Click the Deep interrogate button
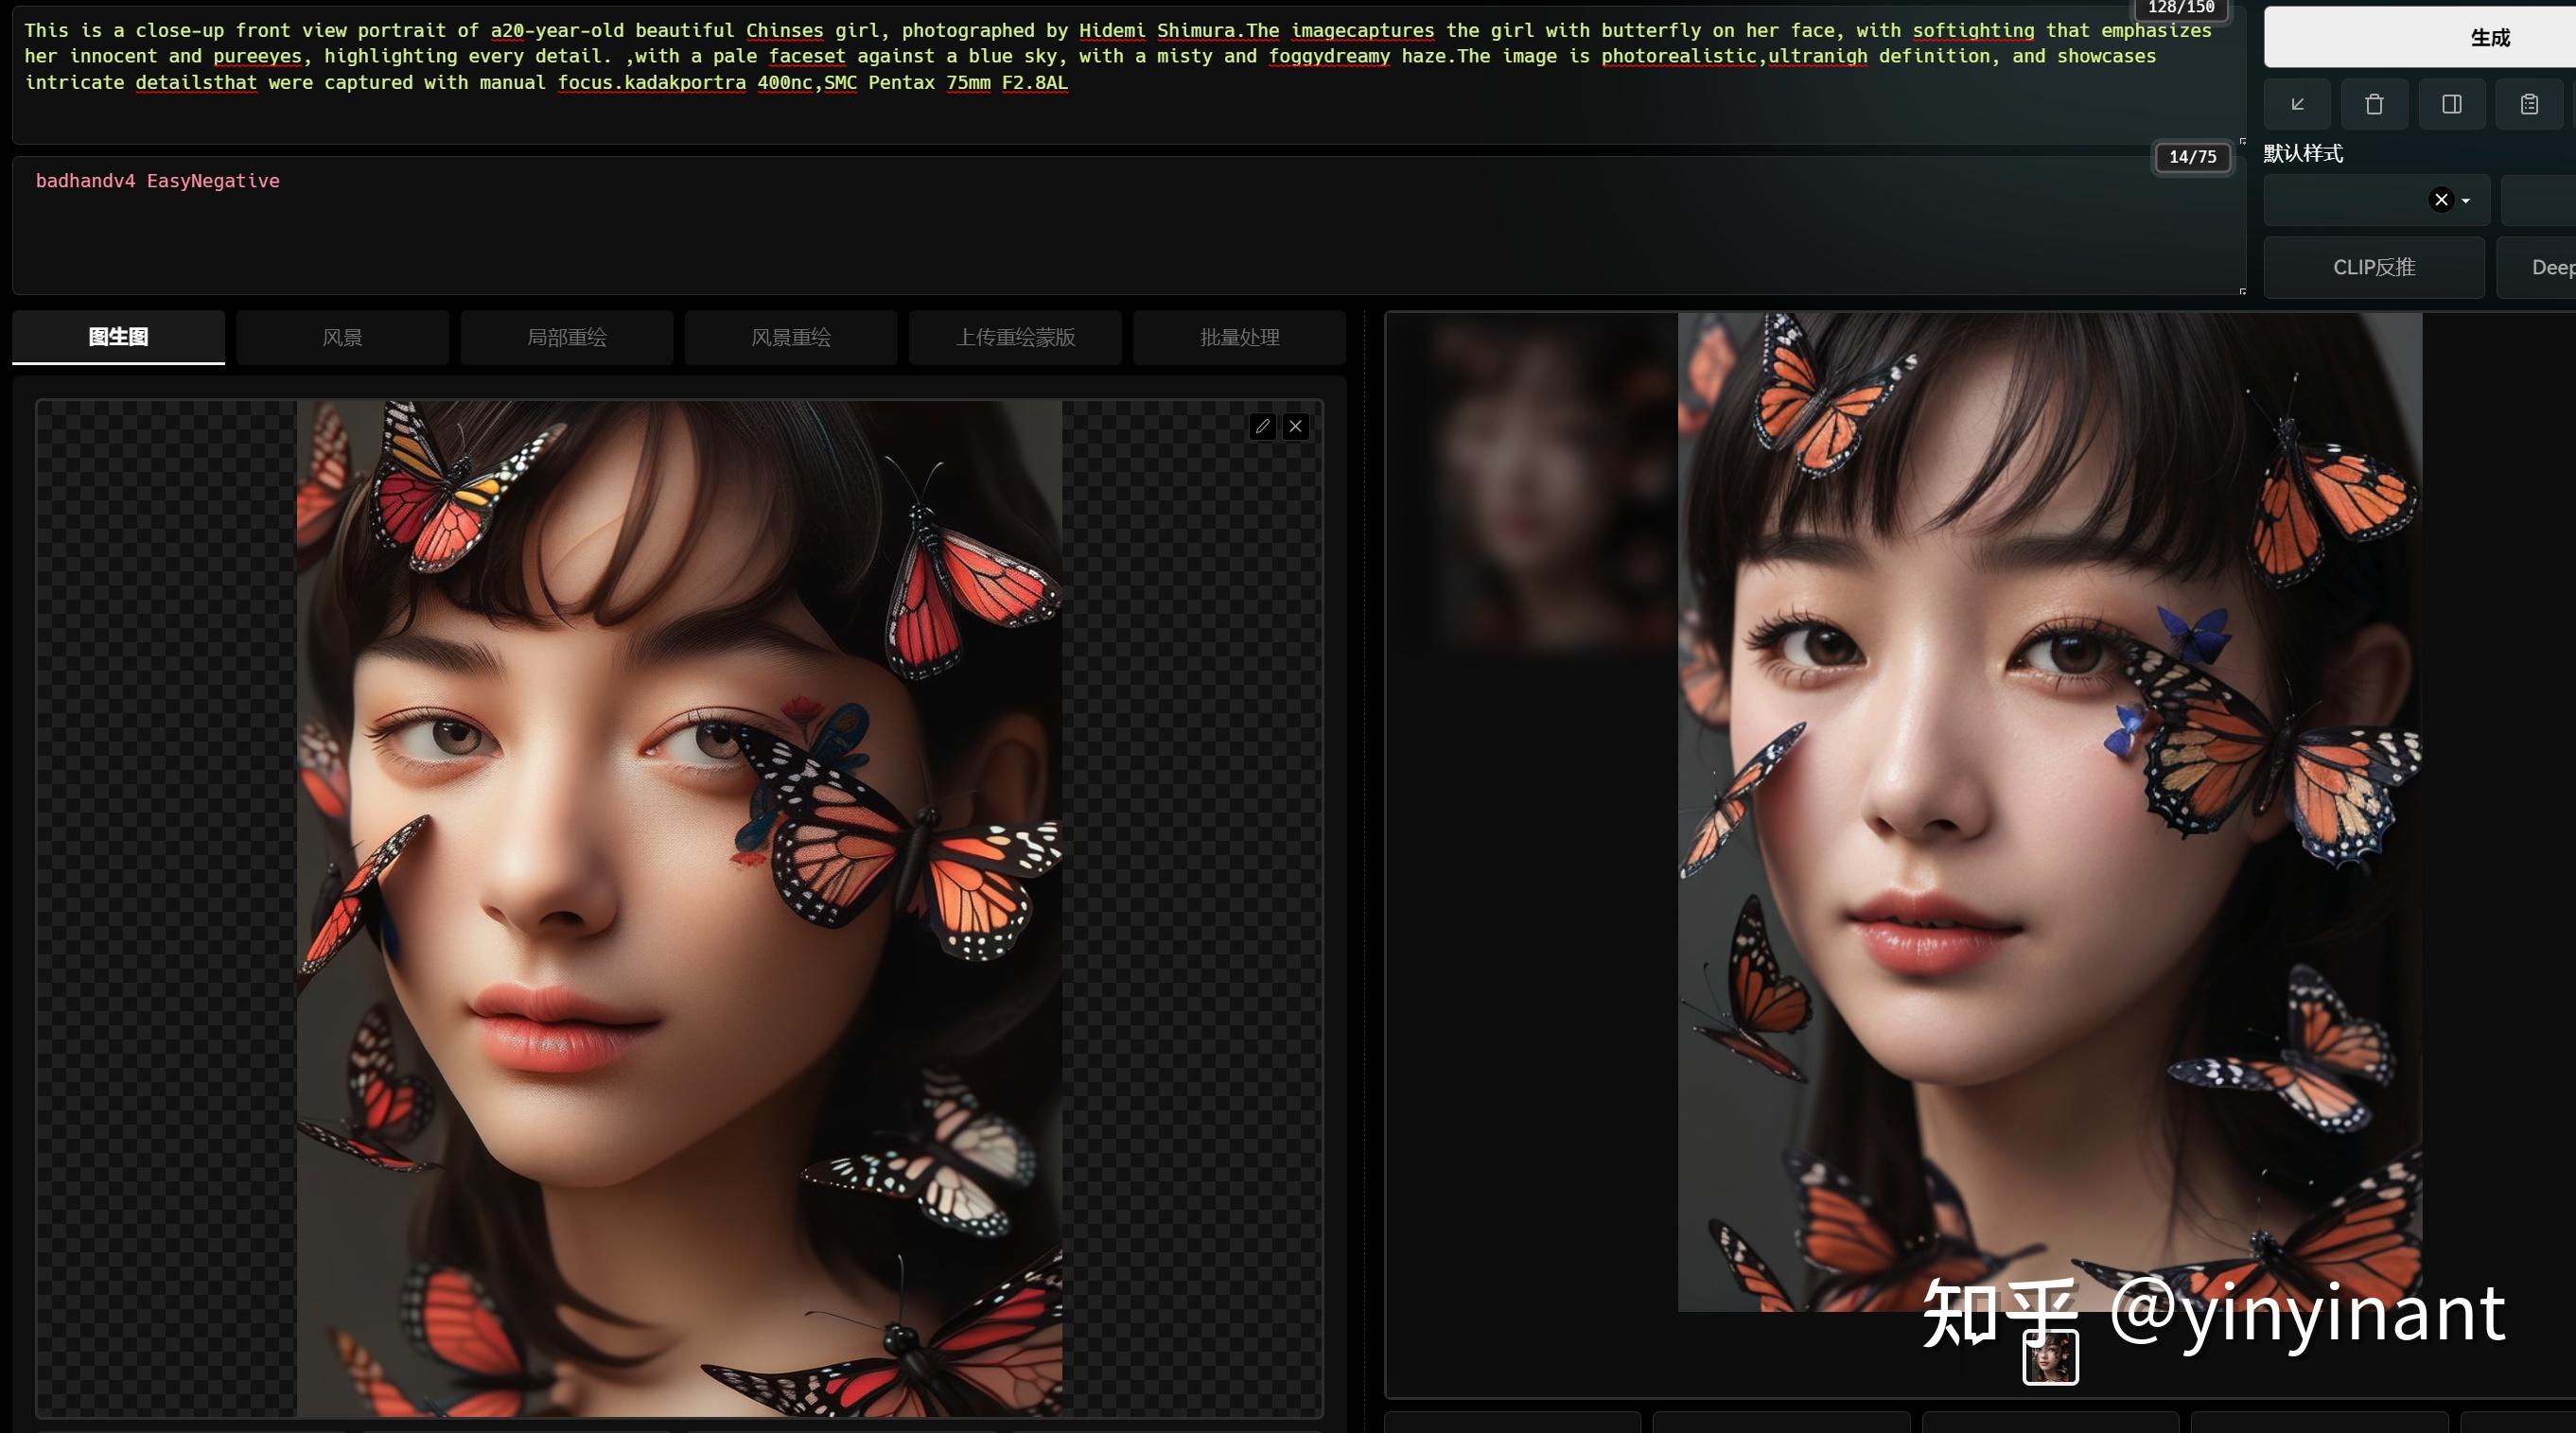Screen dimensions: 2576x1433 (2545, 267)
